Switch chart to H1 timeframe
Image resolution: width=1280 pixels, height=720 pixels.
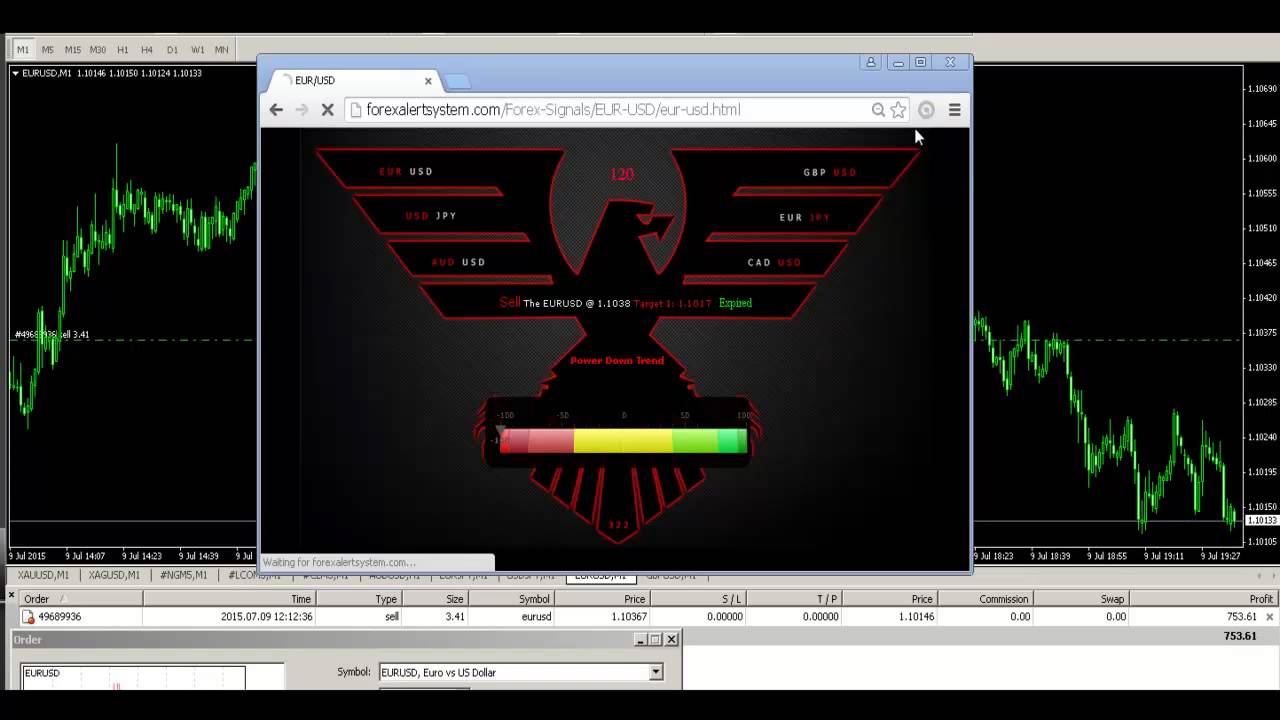click(122, 49)
